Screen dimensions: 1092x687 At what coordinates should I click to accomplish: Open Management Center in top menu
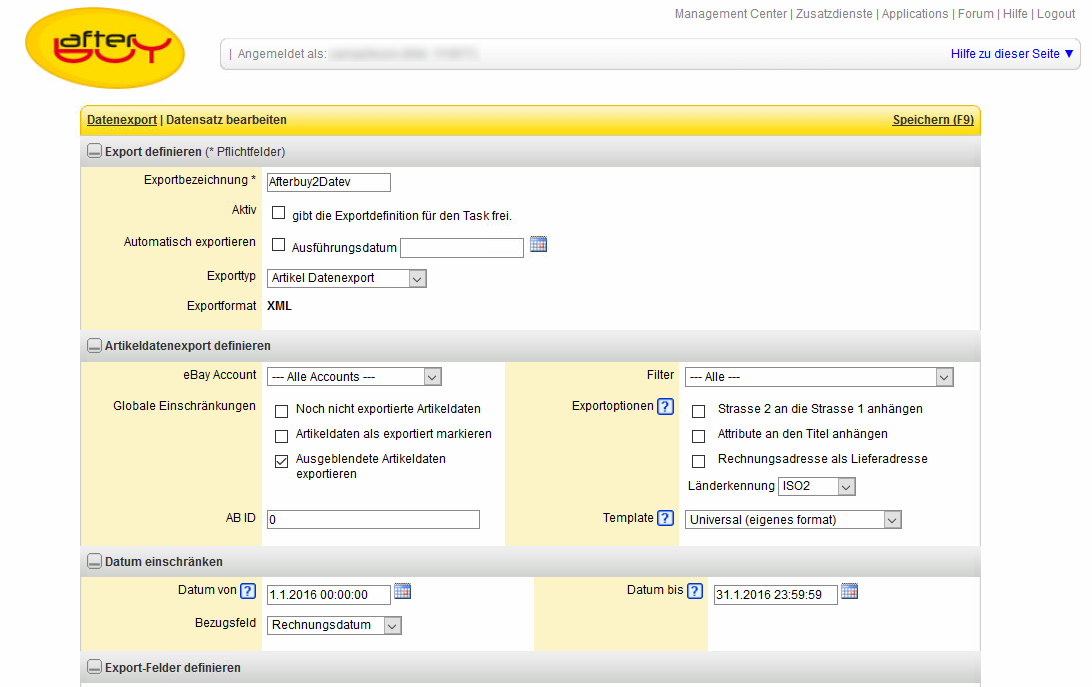click(x=730, y=14)
